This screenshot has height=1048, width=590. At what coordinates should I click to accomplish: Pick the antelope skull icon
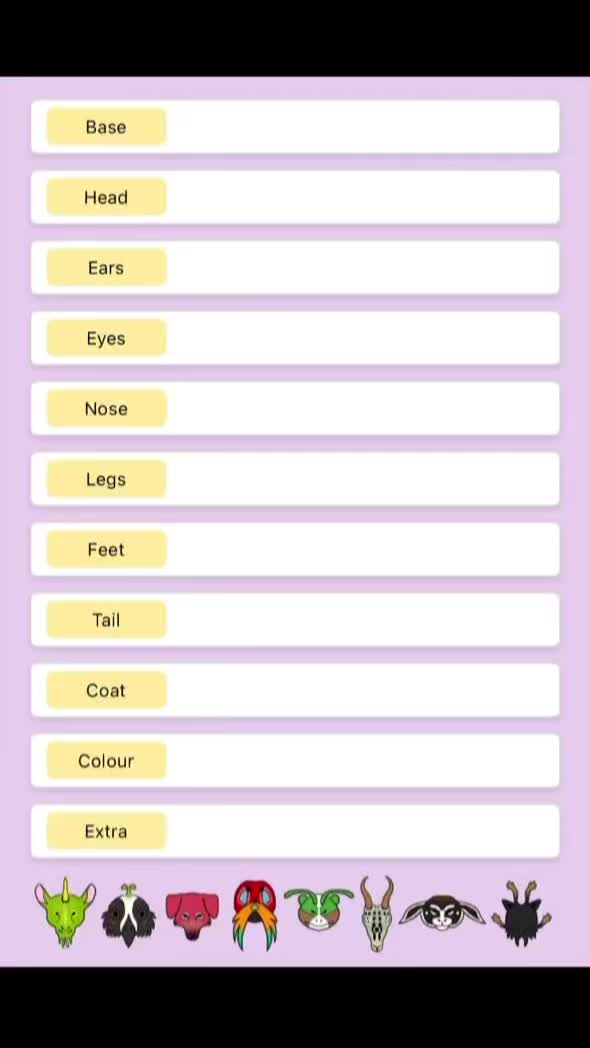pos(378,914)
